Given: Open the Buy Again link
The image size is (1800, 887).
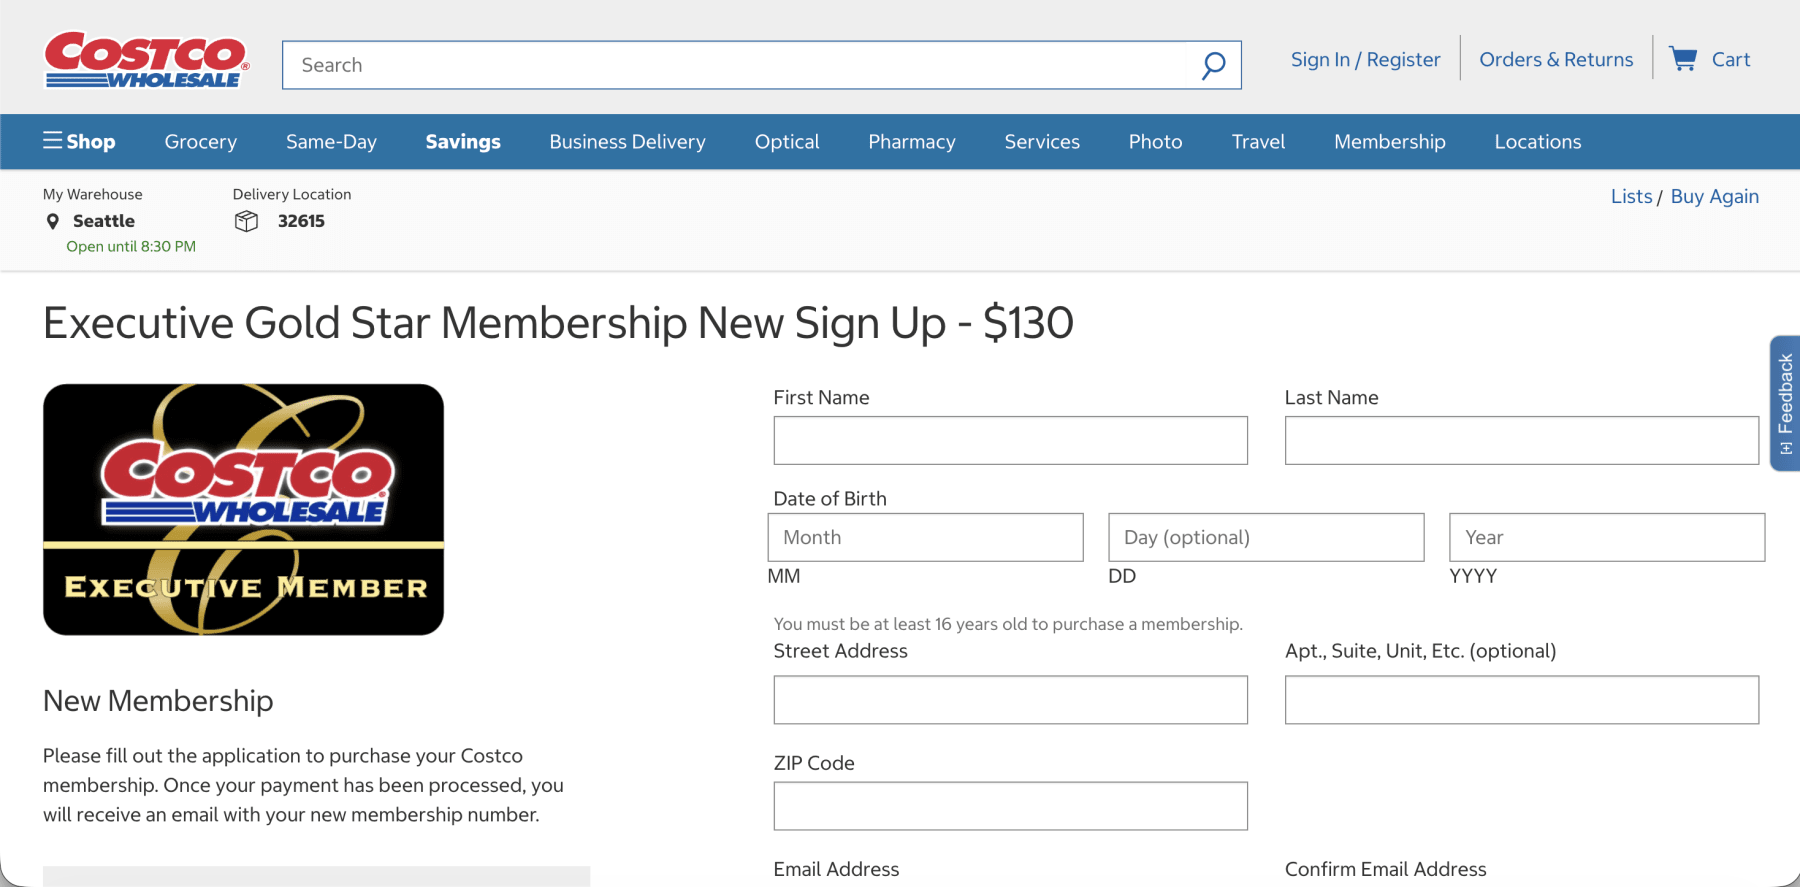Looking at the screenshot, I should pyautogui.click(x=1714, y=197).
